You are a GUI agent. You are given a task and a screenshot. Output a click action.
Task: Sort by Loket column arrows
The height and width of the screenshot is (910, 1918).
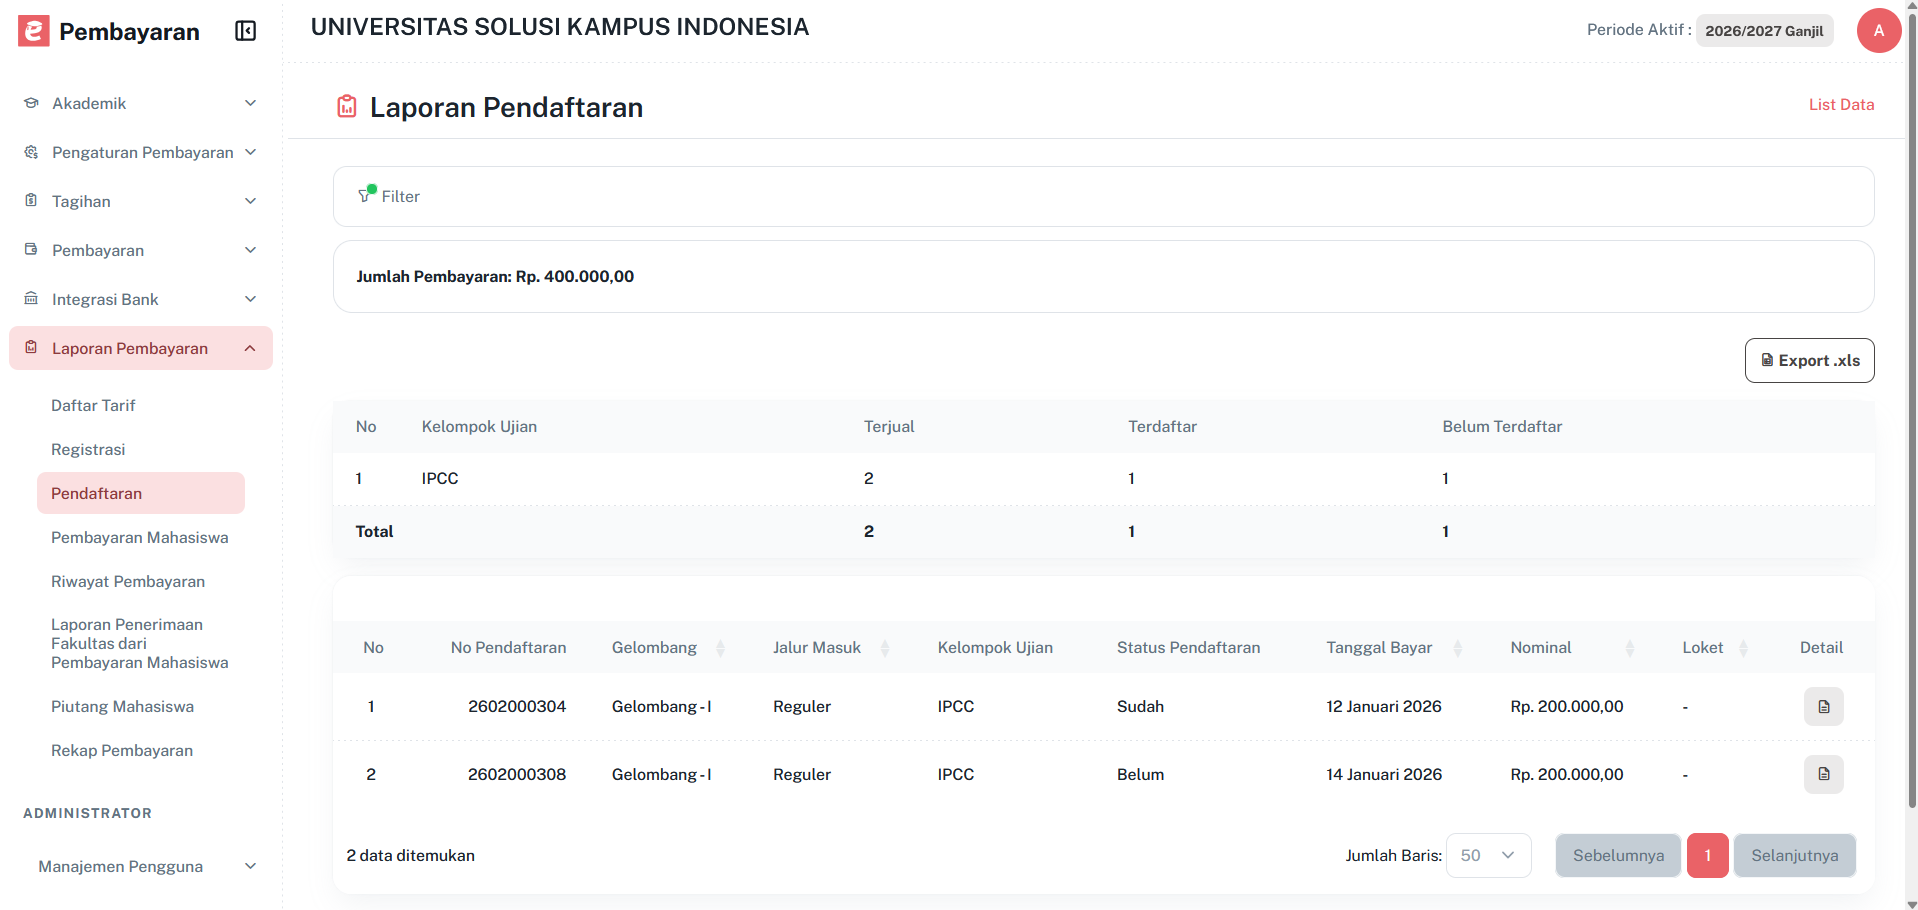pos(1743,648)
